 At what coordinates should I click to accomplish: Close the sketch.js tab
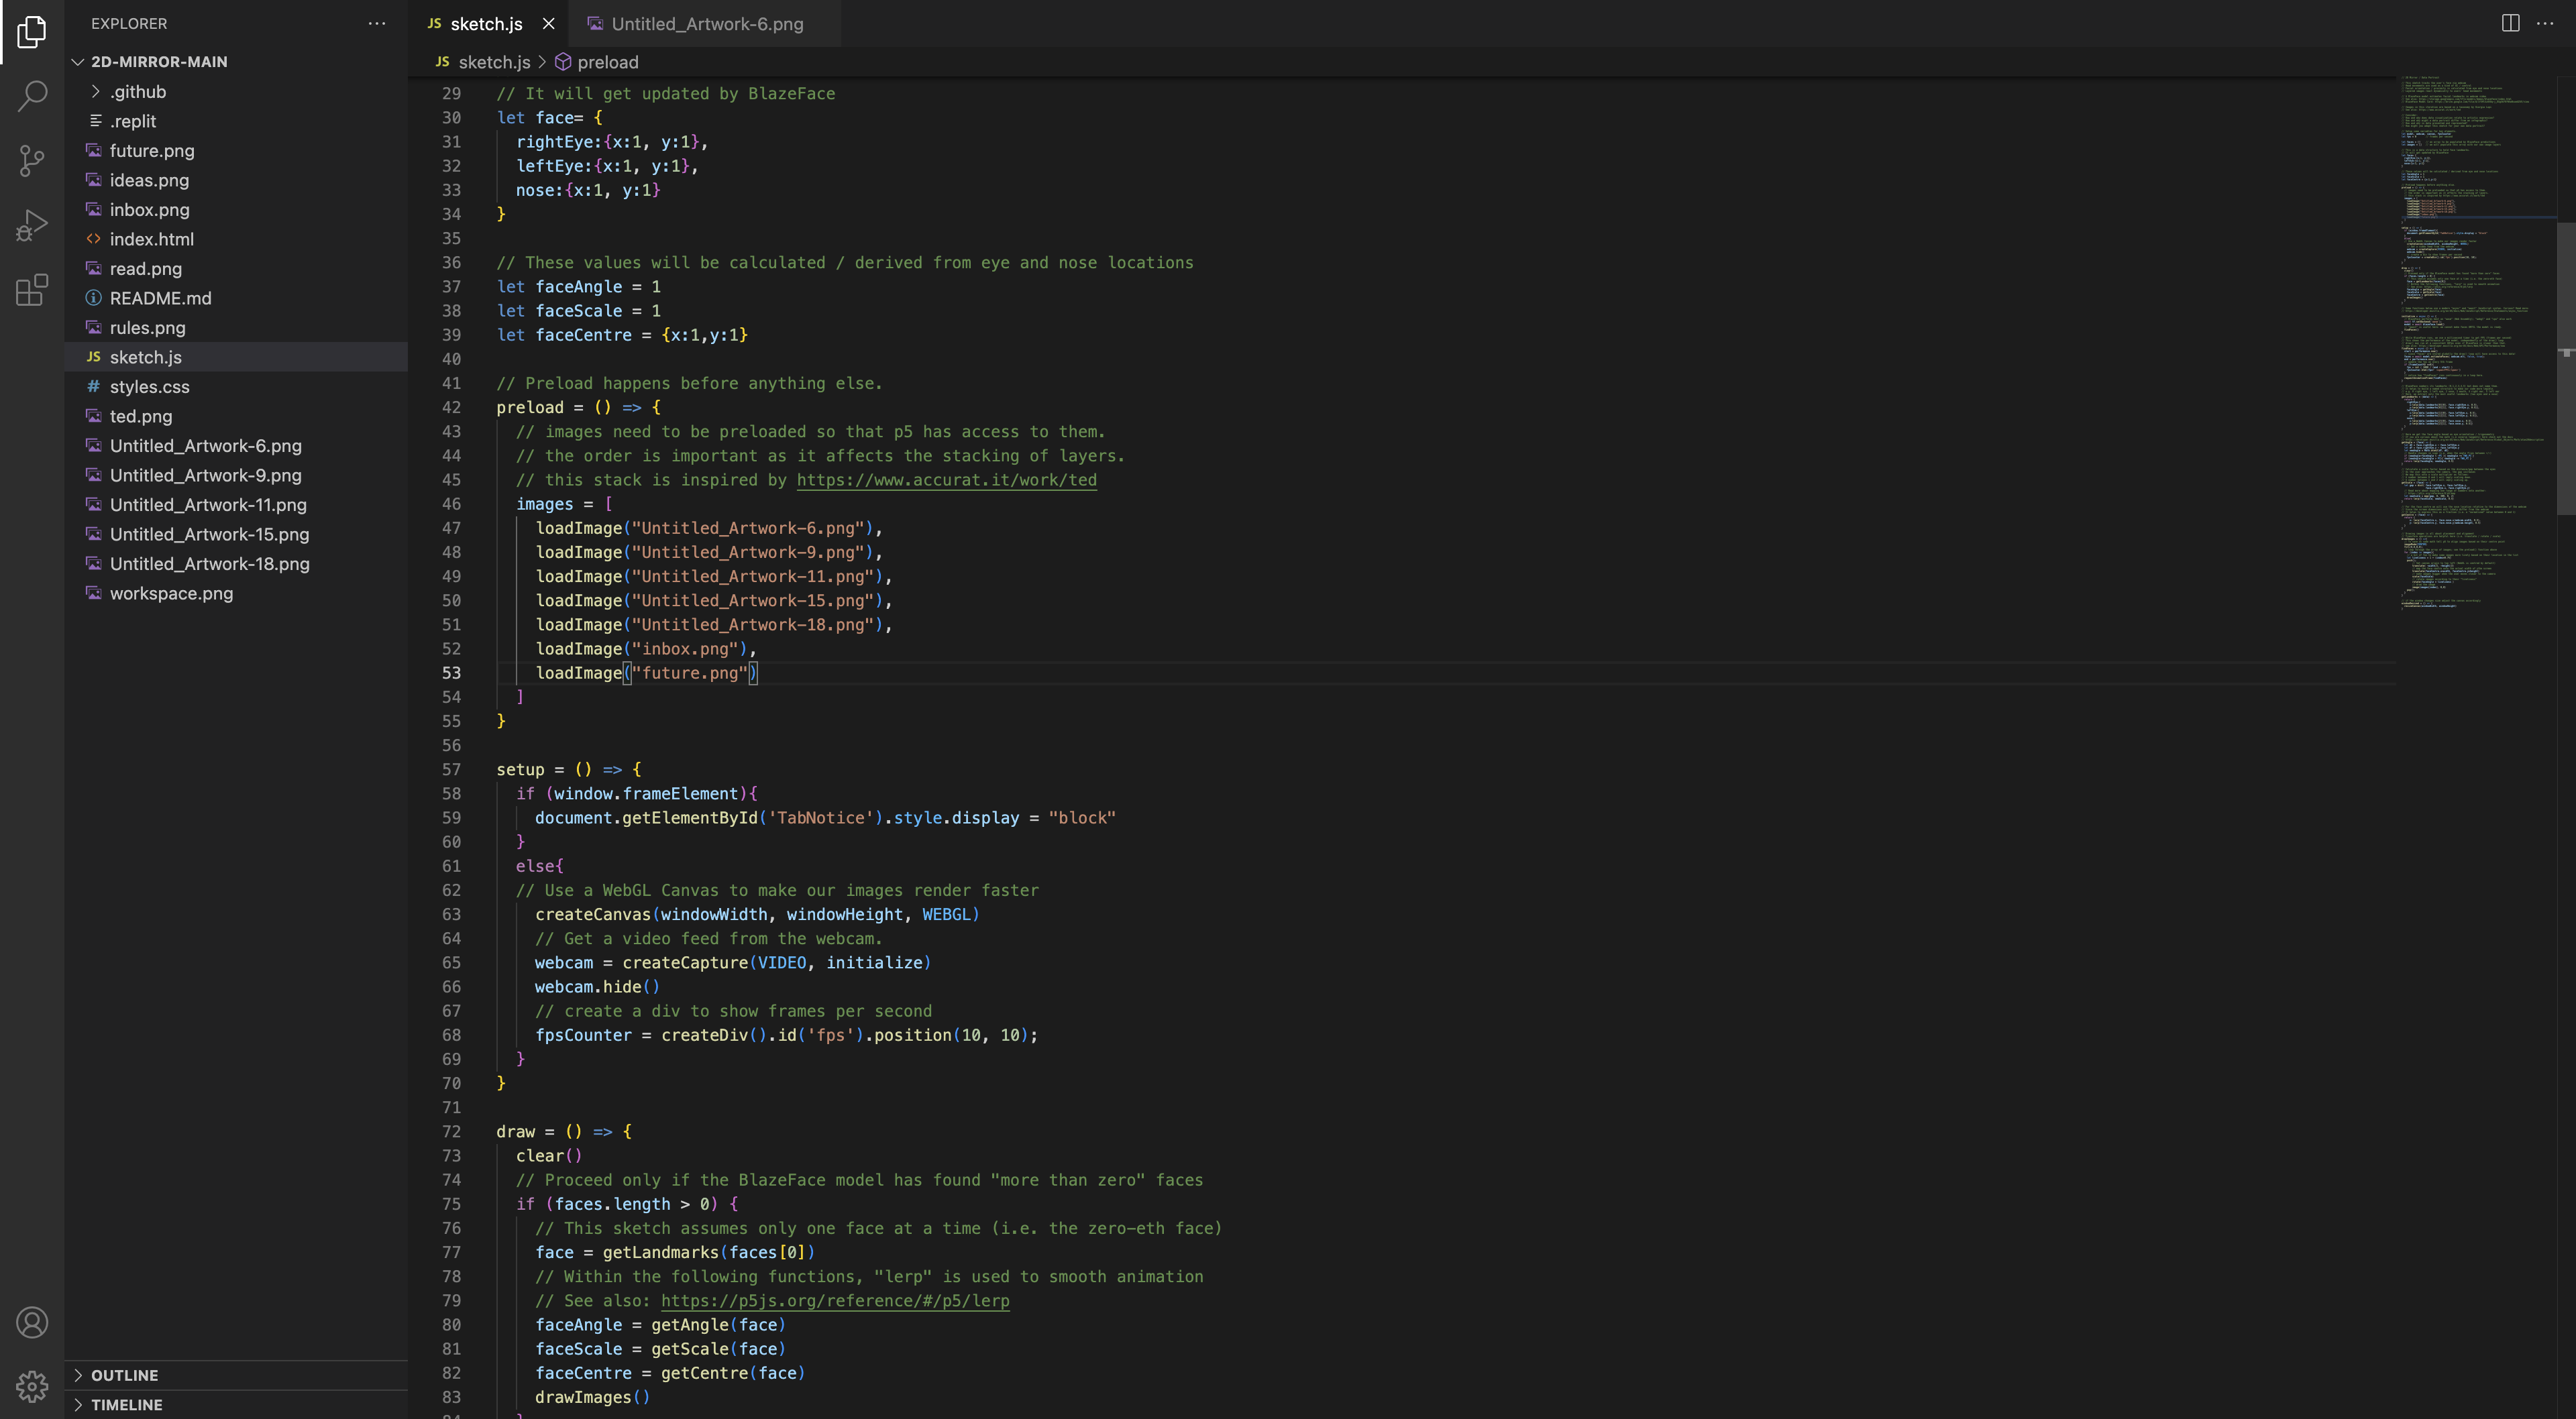point(548,24)
